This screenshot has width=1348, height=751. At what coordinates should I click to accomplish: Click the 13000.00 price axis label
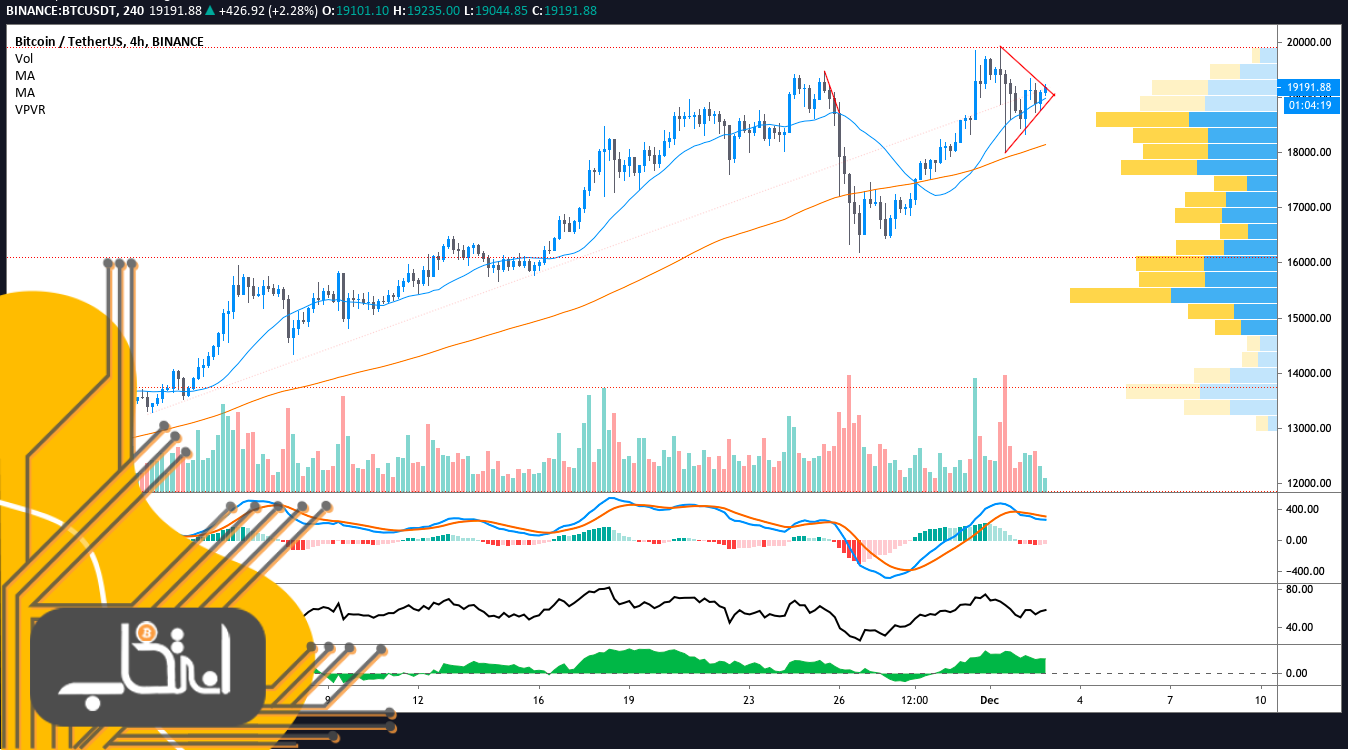pos(1309,428)
